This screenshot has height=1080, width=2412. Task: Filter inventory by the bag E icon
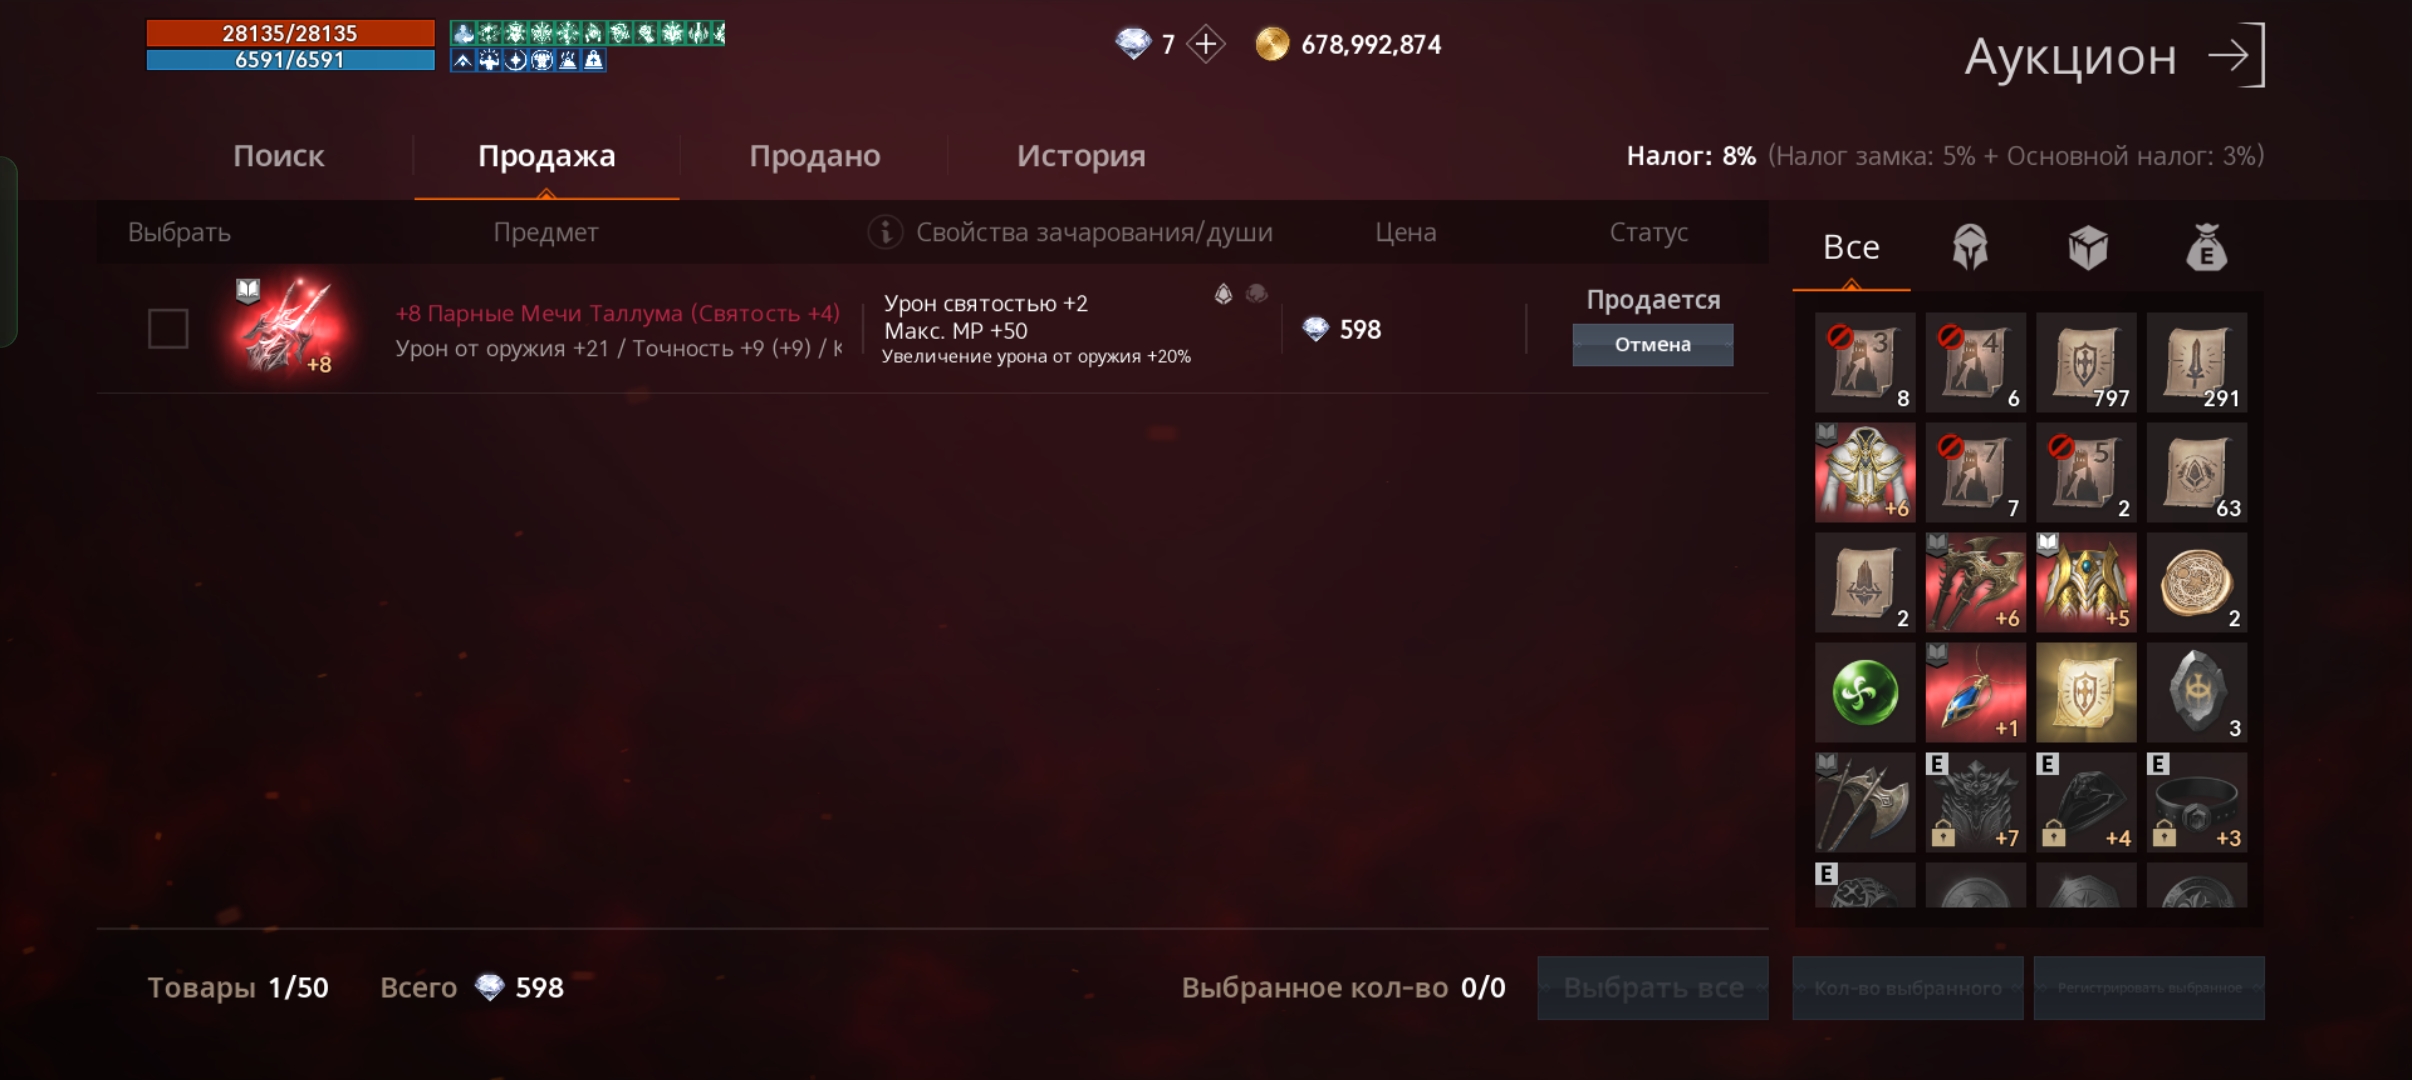2206,247
